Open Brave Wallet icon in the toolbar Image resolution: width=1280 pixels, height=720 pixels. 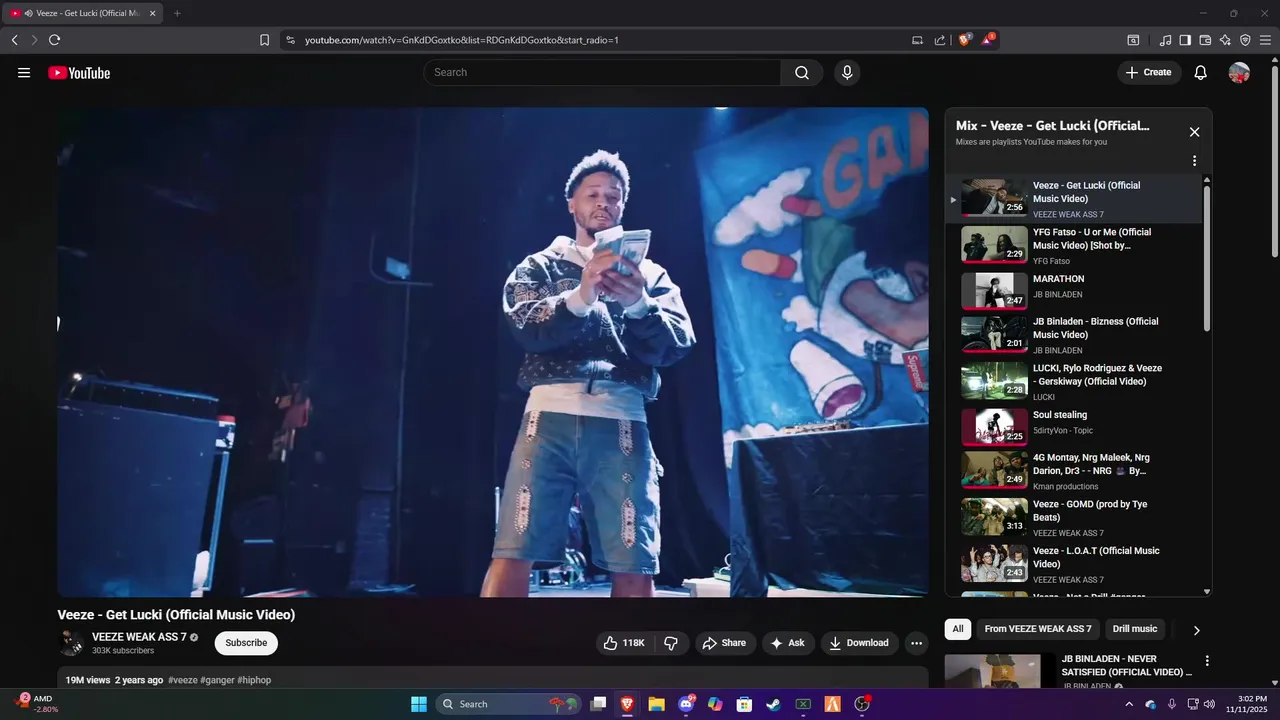pos(1205,40)
